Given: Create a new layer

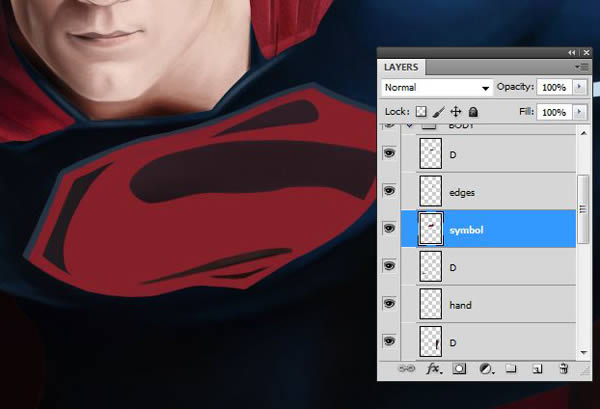Looking at the screenshot, I should click(x=537, y=369).
